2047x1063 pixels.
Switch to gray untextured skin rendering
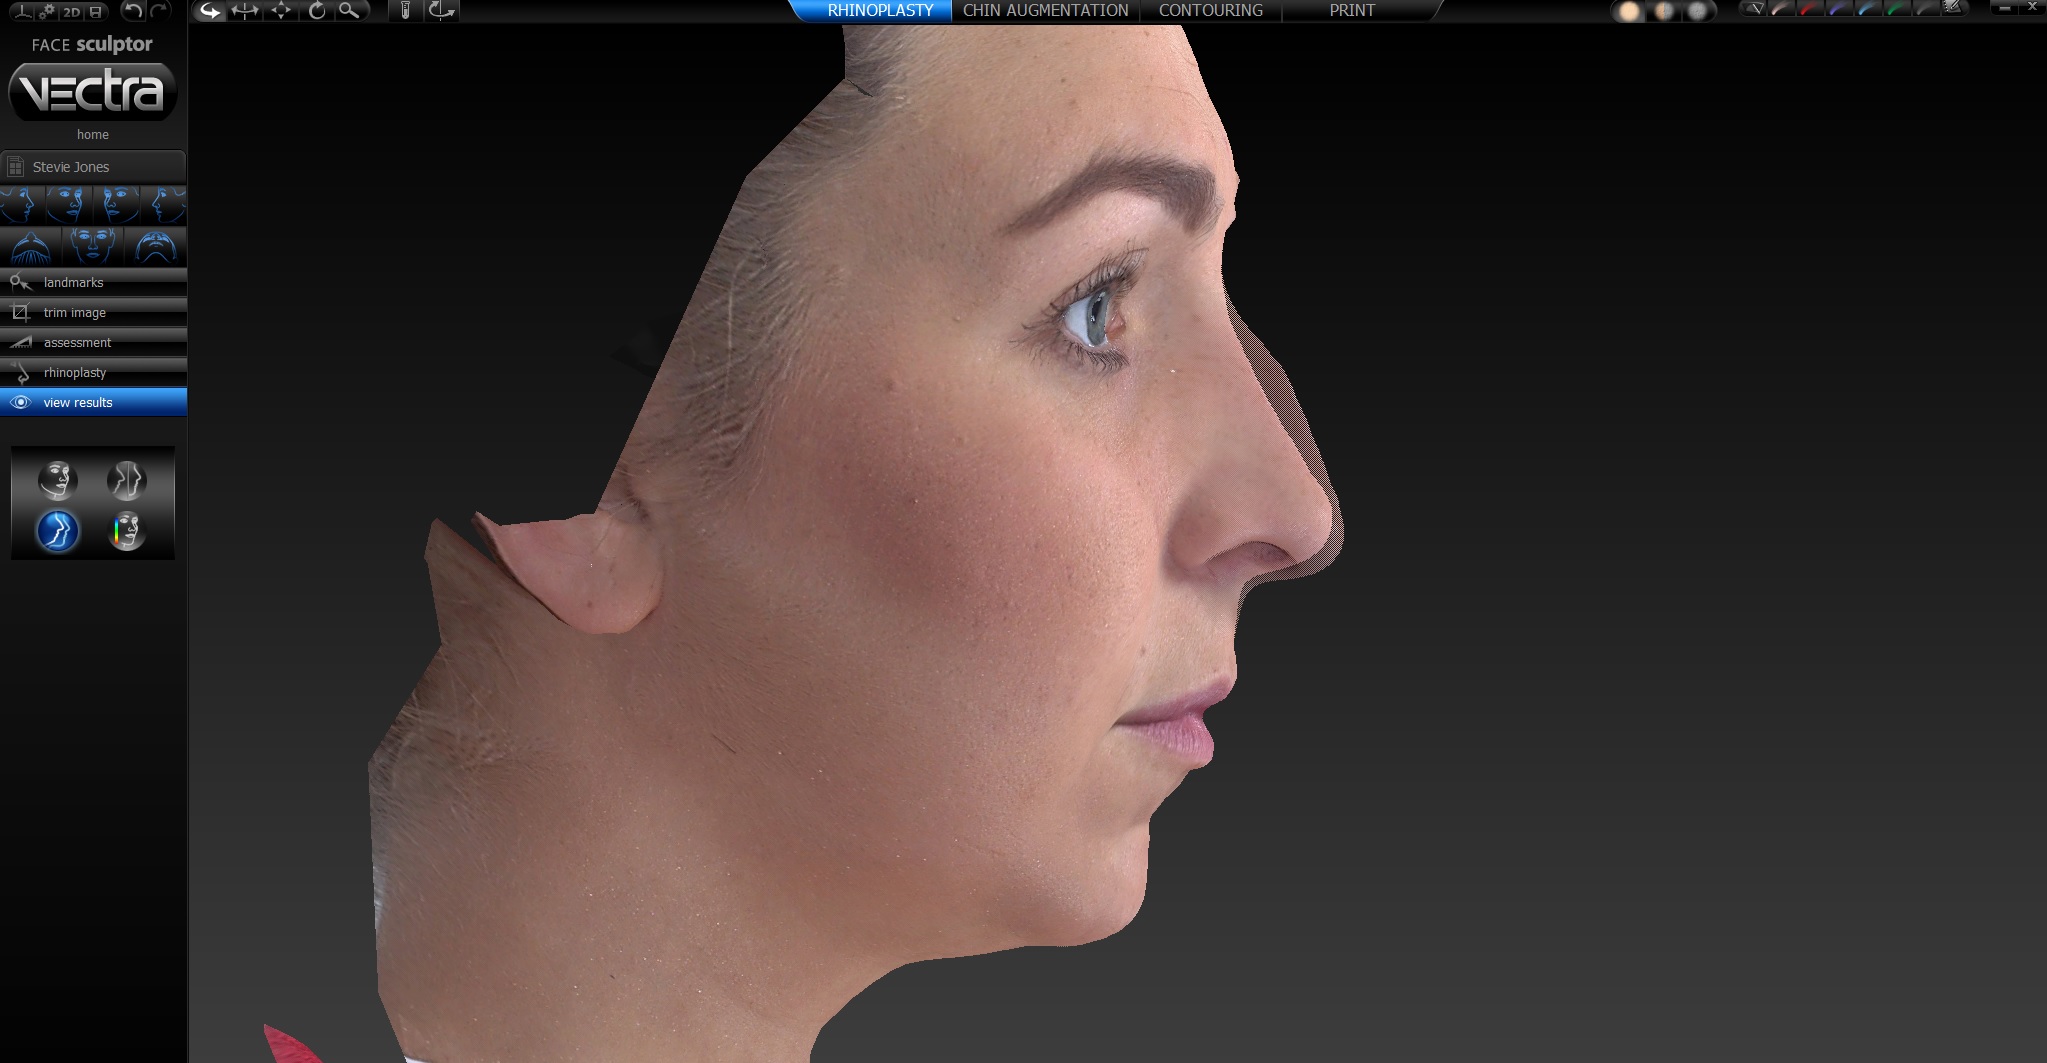(x=1697, y=11)
